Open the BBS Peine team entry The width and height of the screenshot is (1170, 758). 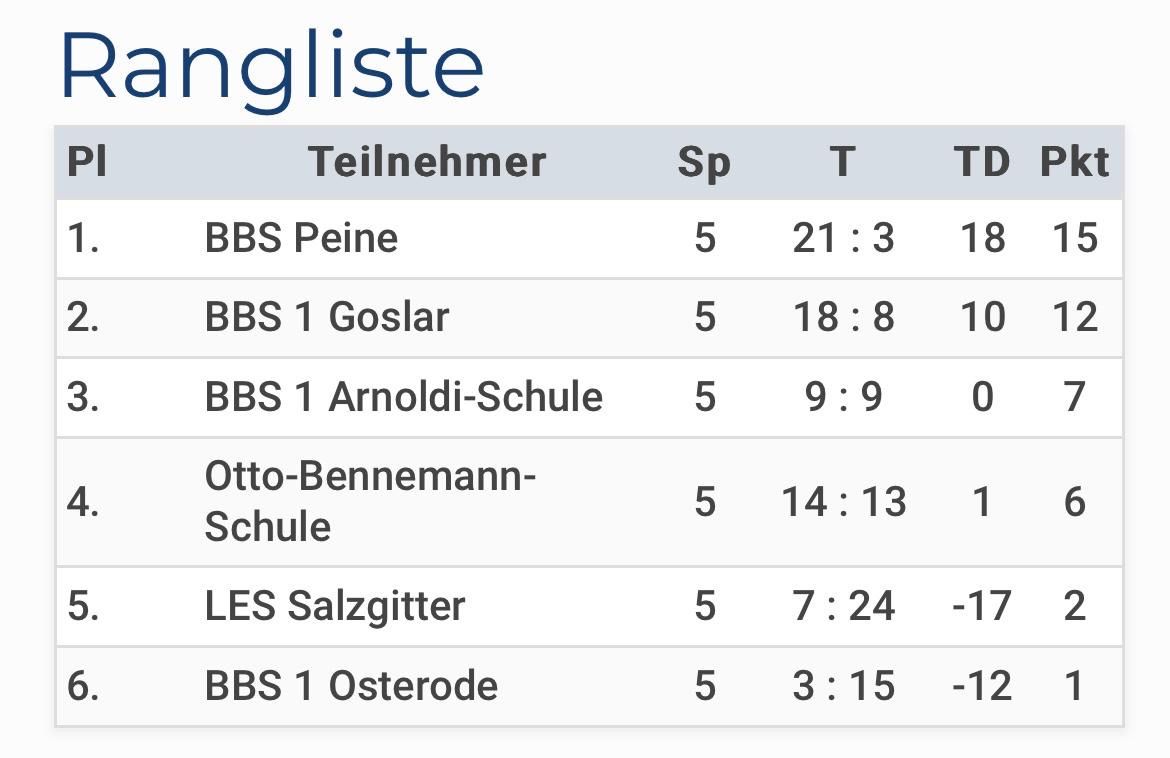coord(301,238)
